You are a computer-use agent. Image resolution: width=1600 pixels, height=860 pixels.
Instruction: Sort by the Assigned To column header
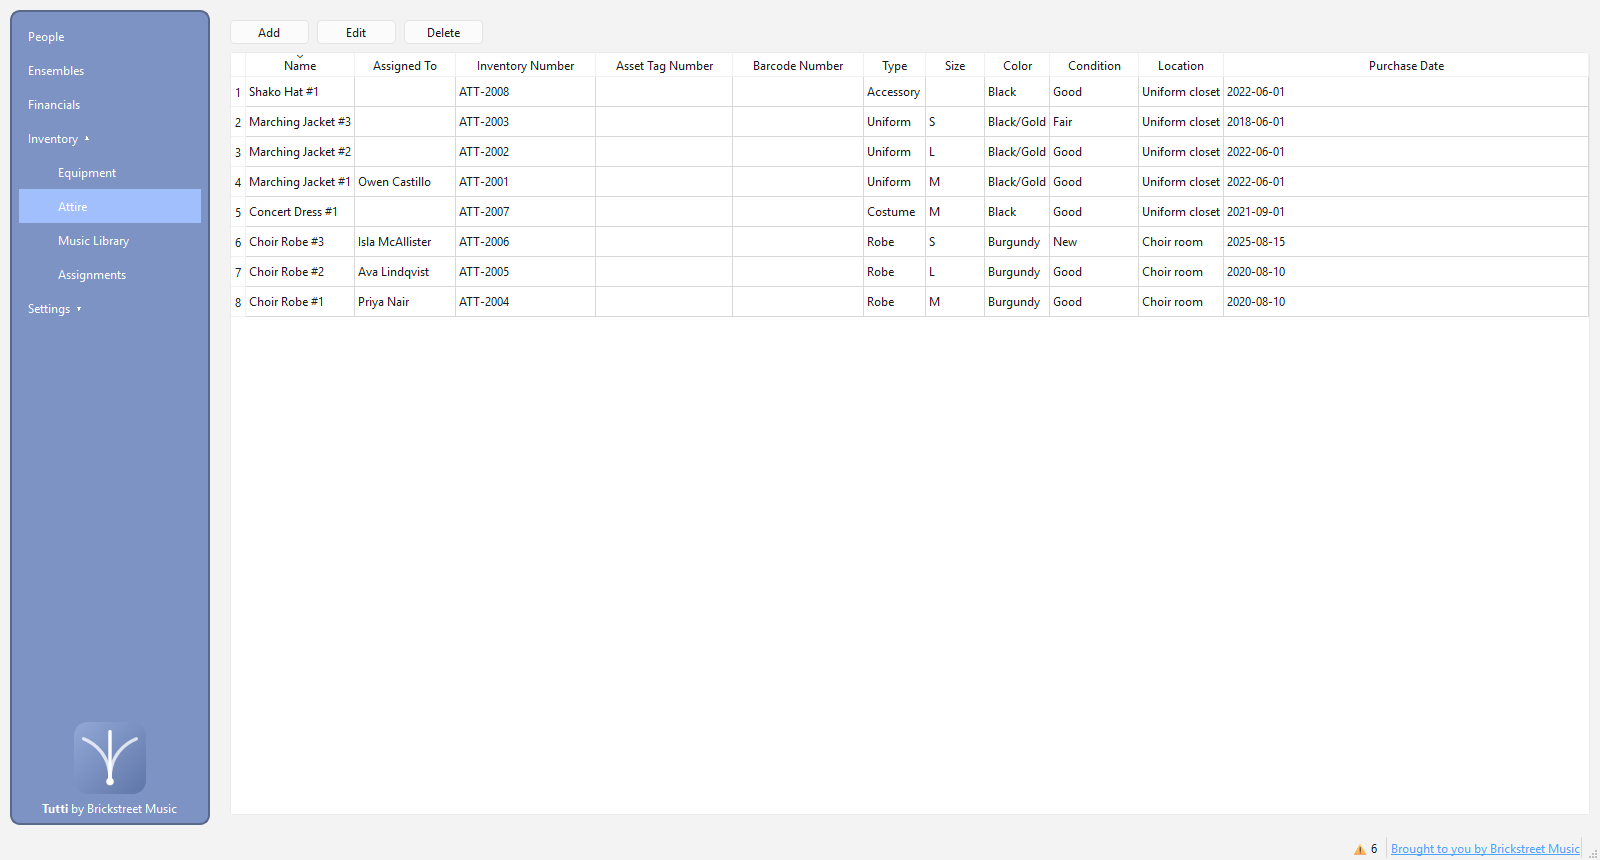coord(405,66)
